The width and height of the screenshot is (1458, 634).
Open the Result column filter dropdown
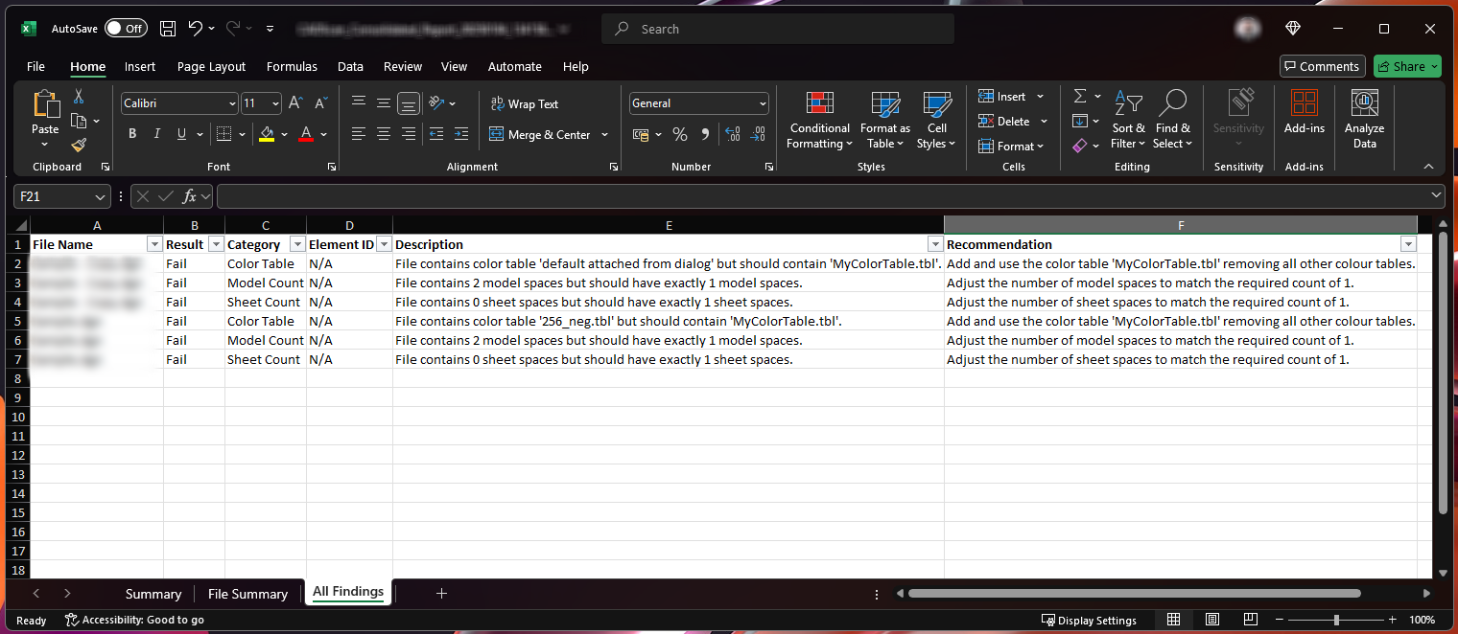215,245
